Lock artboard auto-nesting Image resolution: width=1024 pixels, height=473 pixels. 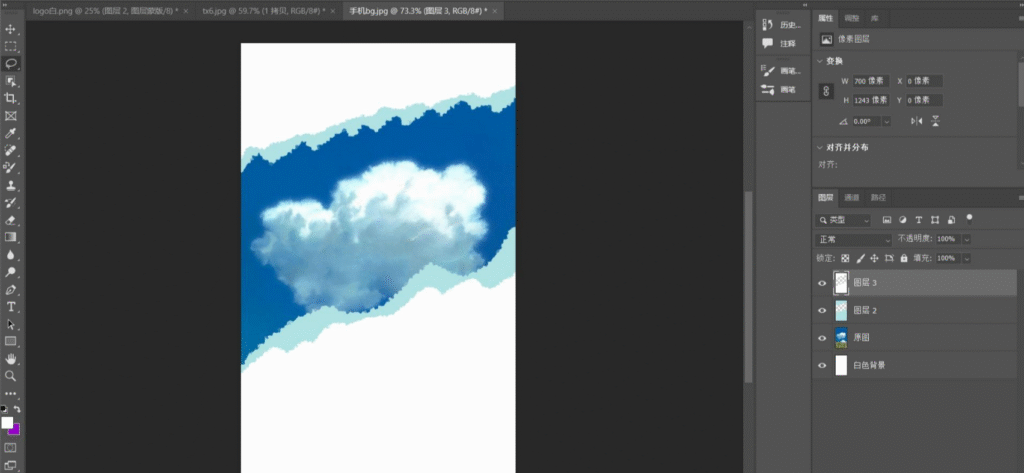coord(889,258)
